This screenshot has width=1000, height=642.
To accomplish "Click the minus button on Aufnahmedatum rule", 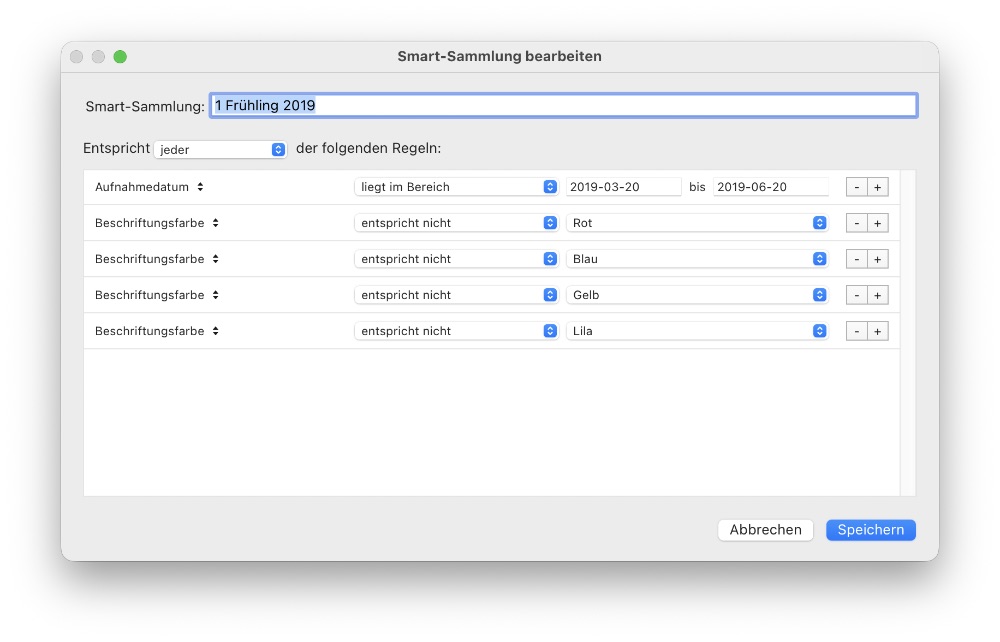I will point(857,187).
